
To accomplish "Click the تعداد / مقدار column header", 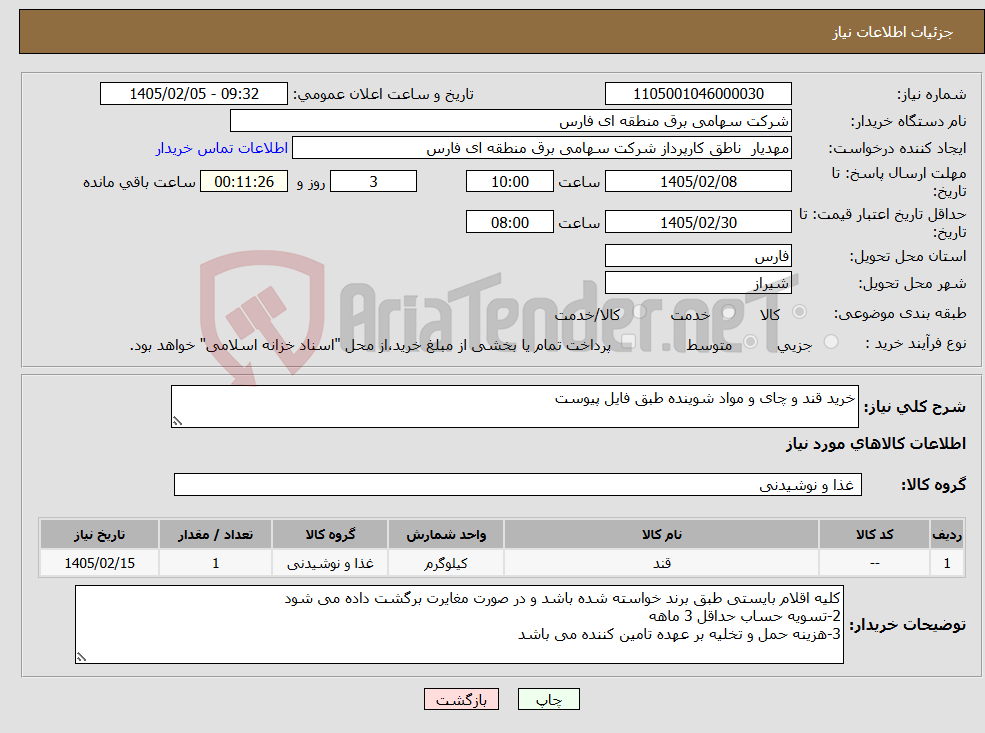I will point(215,535).
